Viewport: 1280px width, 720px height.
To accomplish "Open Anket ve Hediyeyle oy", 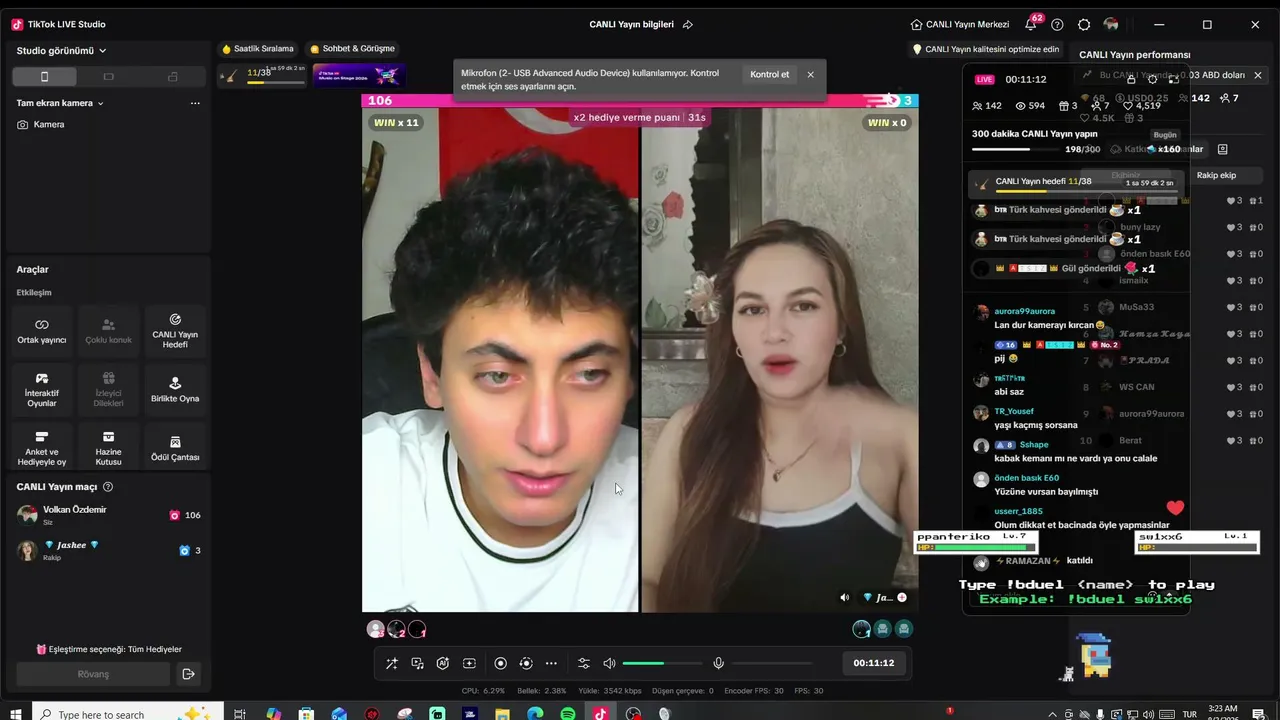I will pyautogui.click(x=42, y=449).
